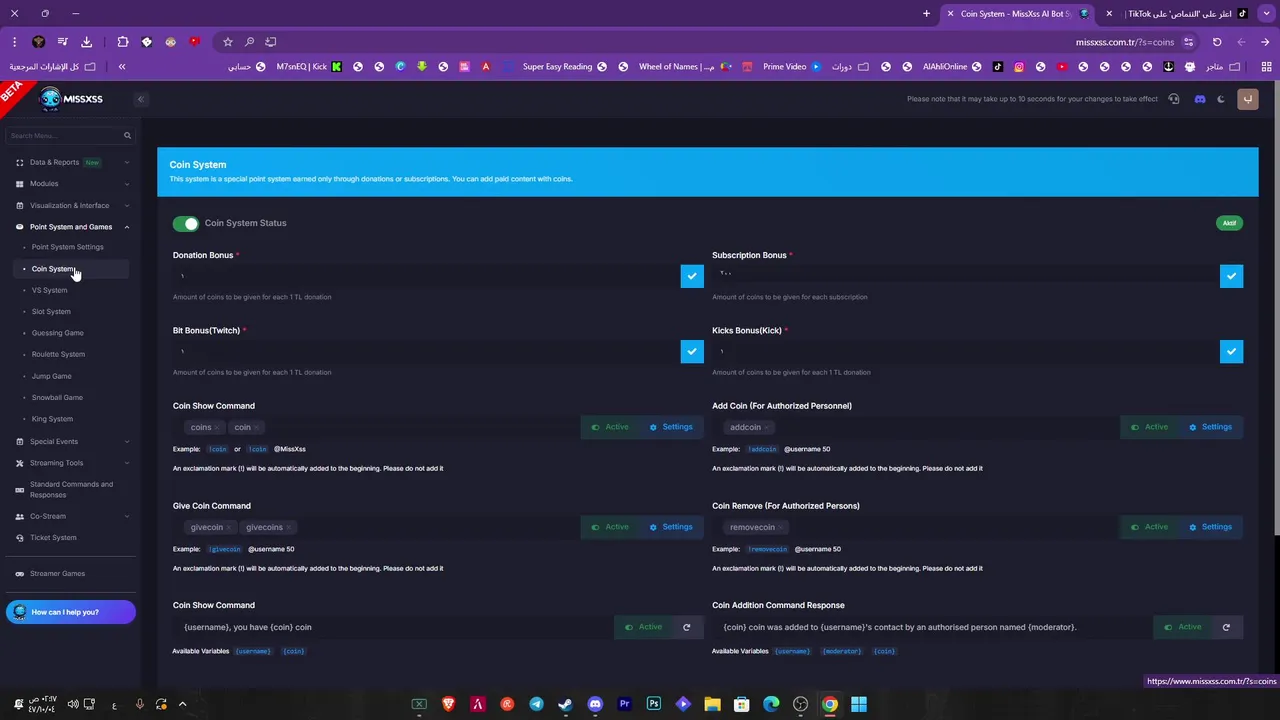The image size is (1280, 720).
Task: Open the browser downloads icon
Action: pyautogui.click(x=86, y=42)
